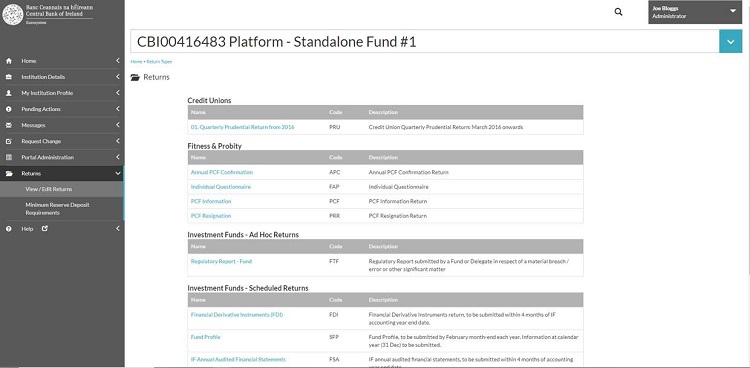Open the Individual Questionnaire return
750x368 pixels.
tap(221, 187)
